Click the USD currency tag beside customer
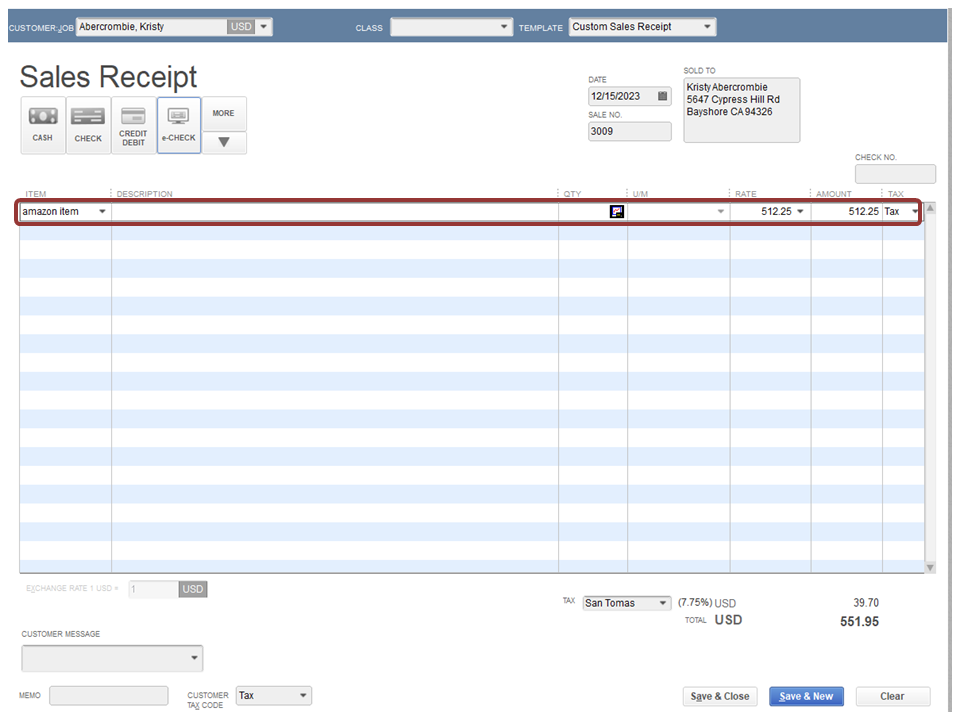 (x=241, y=27)
